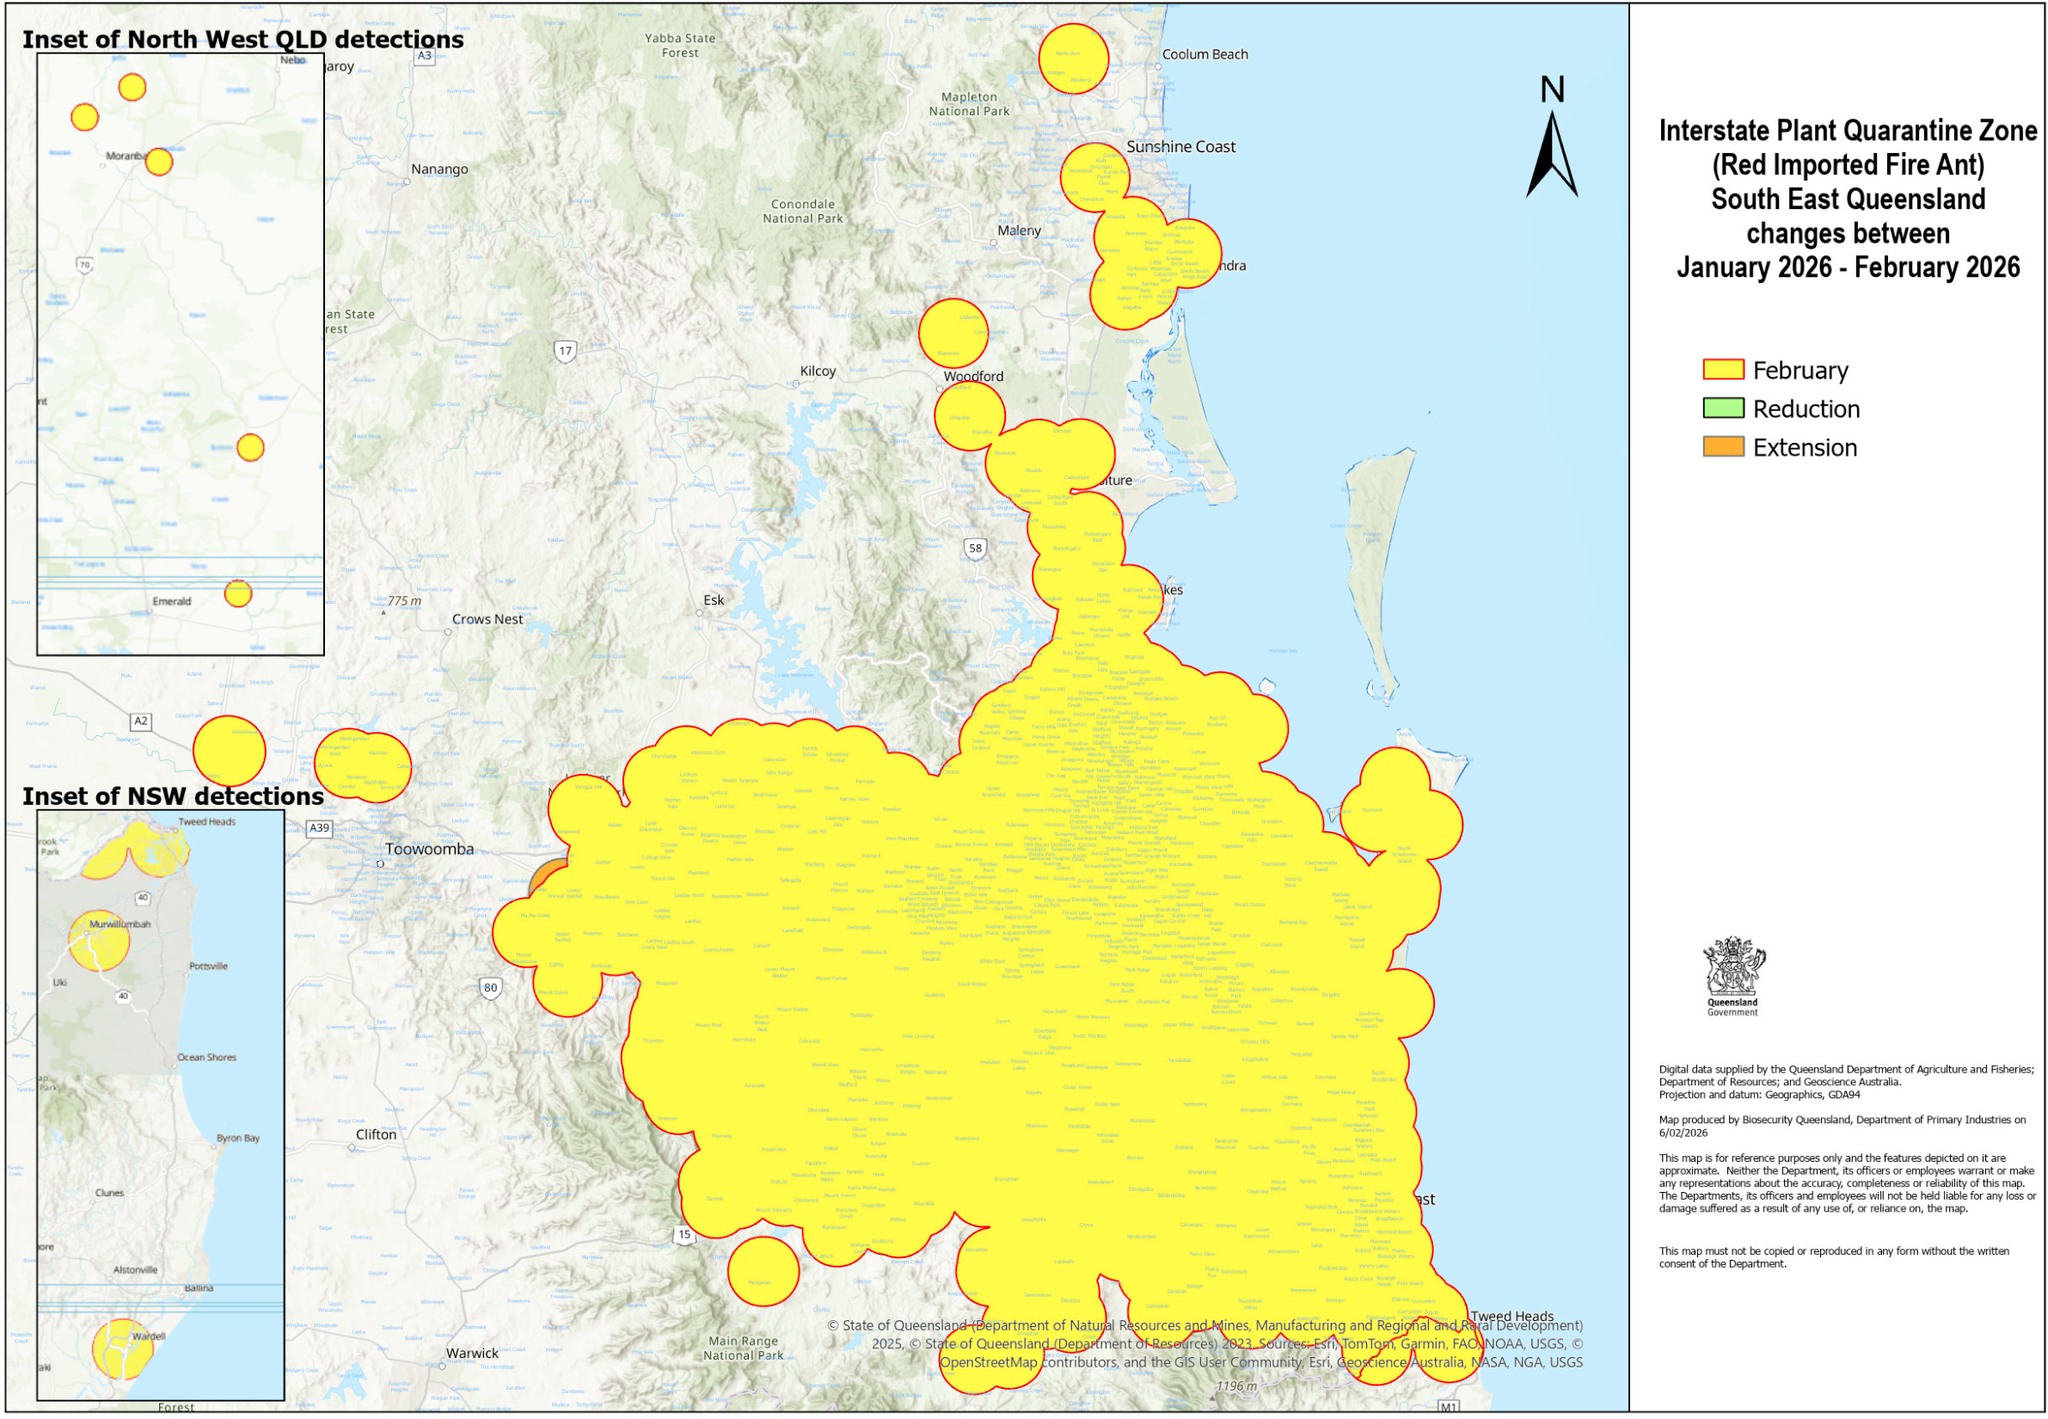Click 'Murwillumbah' label in NSW inset
This screenshot has width=2048, height=1419.
click(x=120, y=925)
